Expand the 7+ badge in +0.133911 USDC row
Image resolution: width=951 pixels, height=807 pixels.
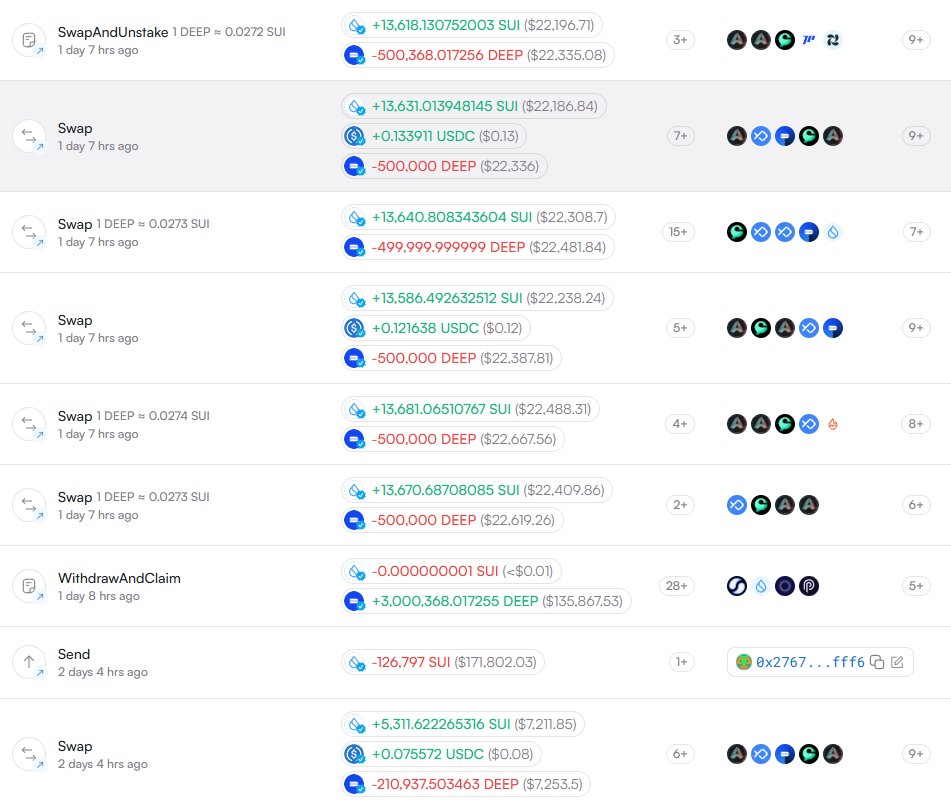coord(680,136)
